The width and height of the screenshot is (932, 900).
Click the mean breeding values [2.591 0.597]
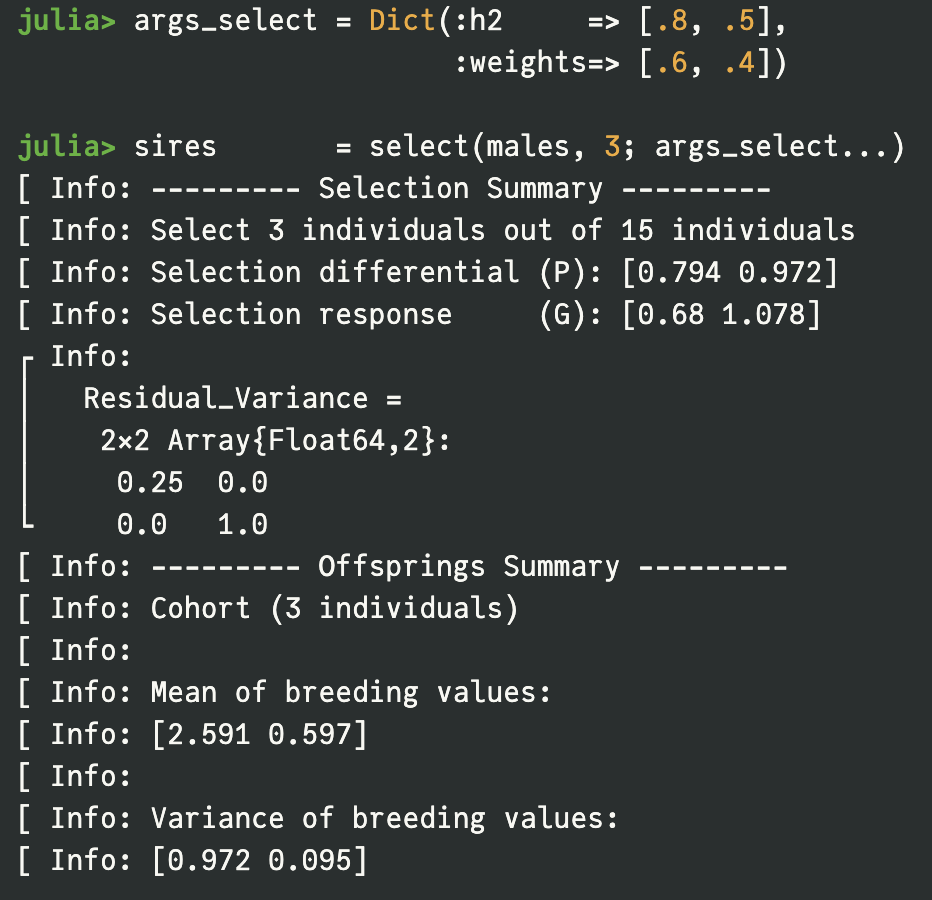pyautogui.click(x=259, y=735)
